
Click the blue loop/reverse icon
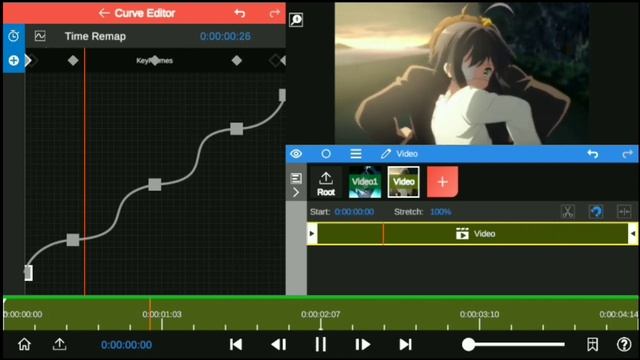(596, 212)
